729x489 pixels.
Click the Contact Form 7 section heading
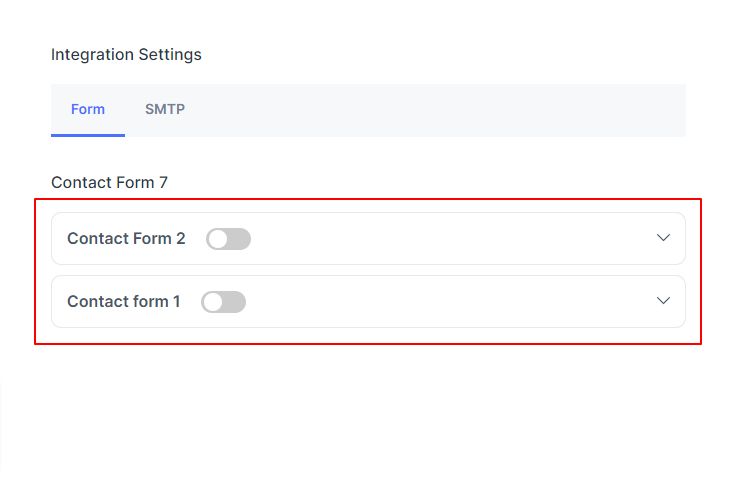(x=109, y=183)
